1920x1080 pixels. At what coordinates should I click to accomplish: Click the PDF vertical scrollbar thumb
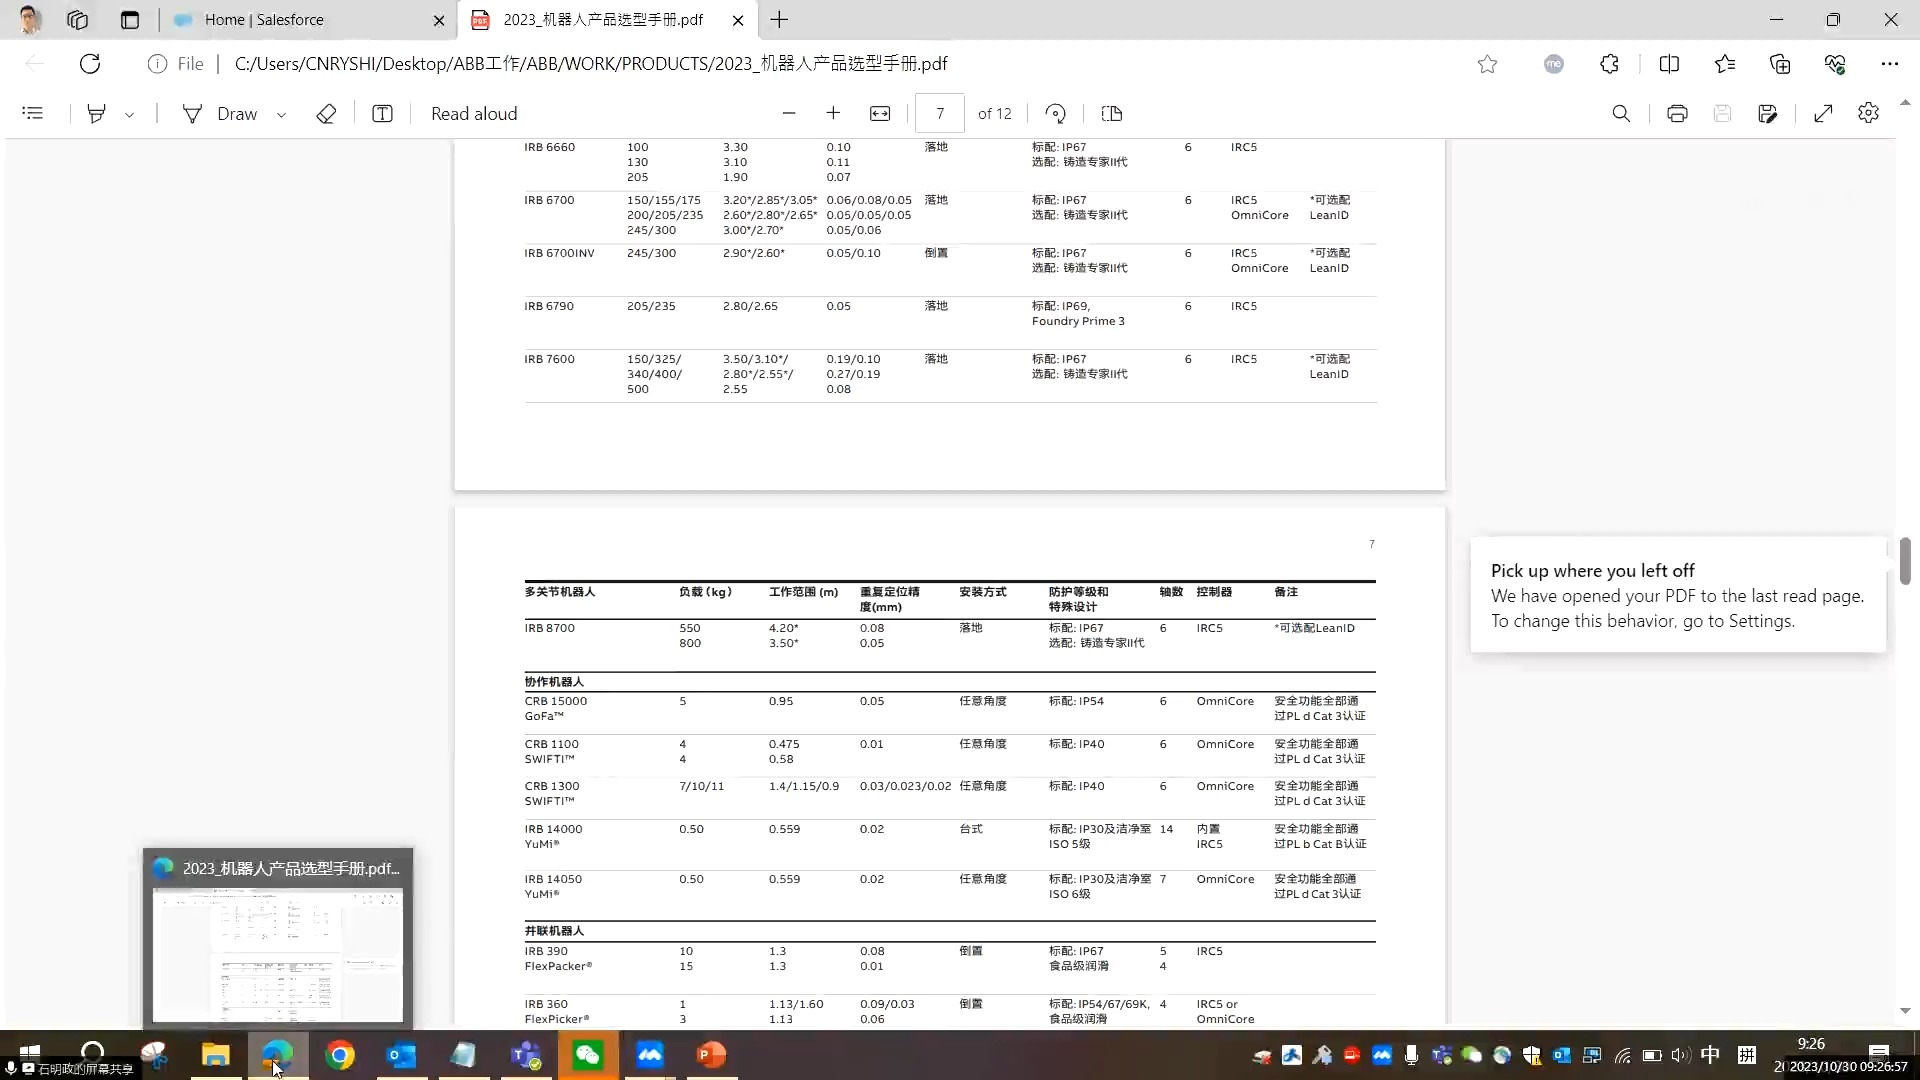click(1905, 560)
